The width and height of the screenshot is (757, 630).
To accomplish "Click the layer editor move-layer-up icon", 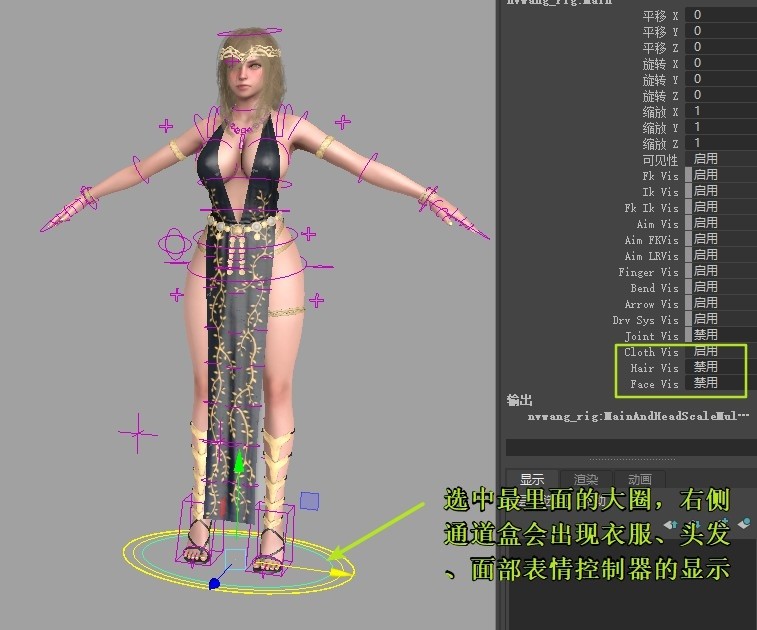I will pyautogui.click(x=671, y=524).
